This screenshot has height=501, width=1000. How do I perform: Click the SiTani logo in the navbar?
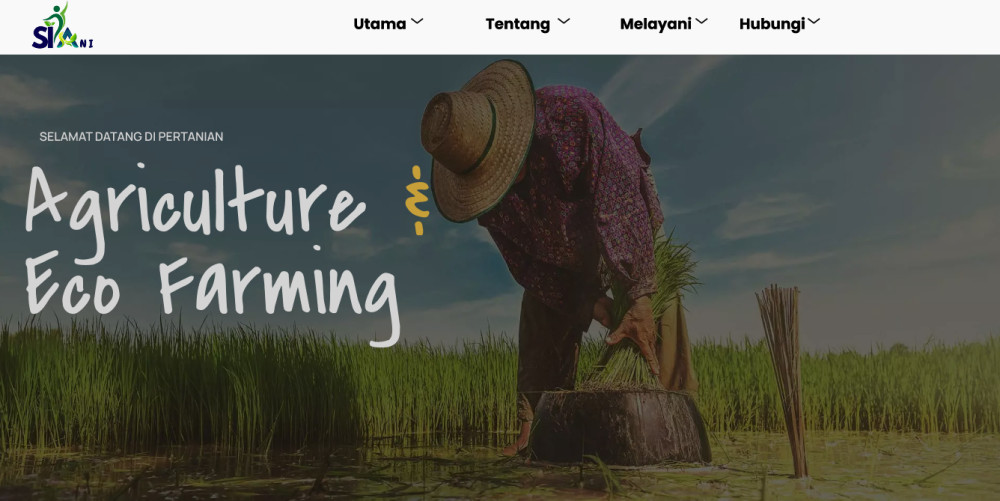(x=62, y=26)
